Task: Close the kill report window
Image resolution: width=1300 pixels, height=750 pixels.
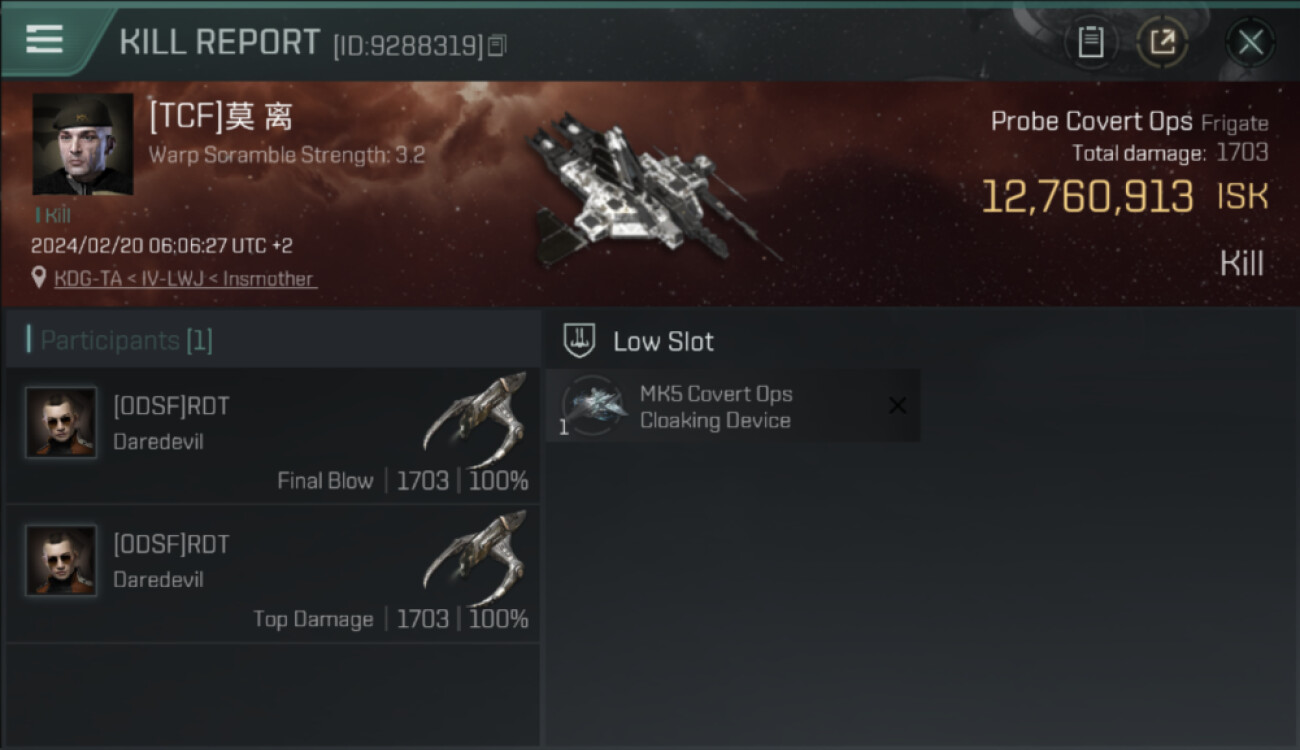Action: (1250, 42)
